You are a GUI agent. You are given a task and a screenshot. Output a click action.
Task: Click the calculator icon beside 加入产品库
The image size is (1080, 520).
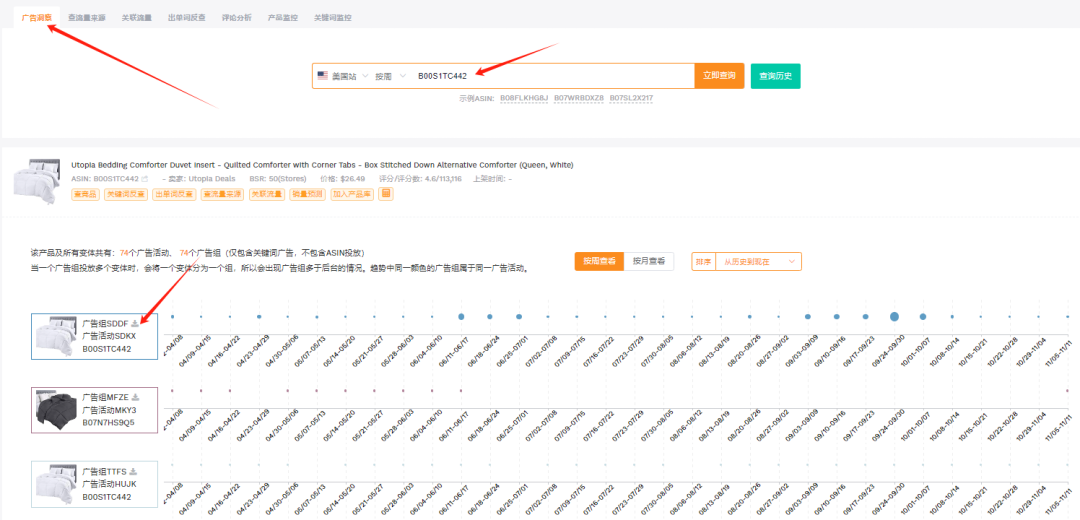(x=386, y=194)
